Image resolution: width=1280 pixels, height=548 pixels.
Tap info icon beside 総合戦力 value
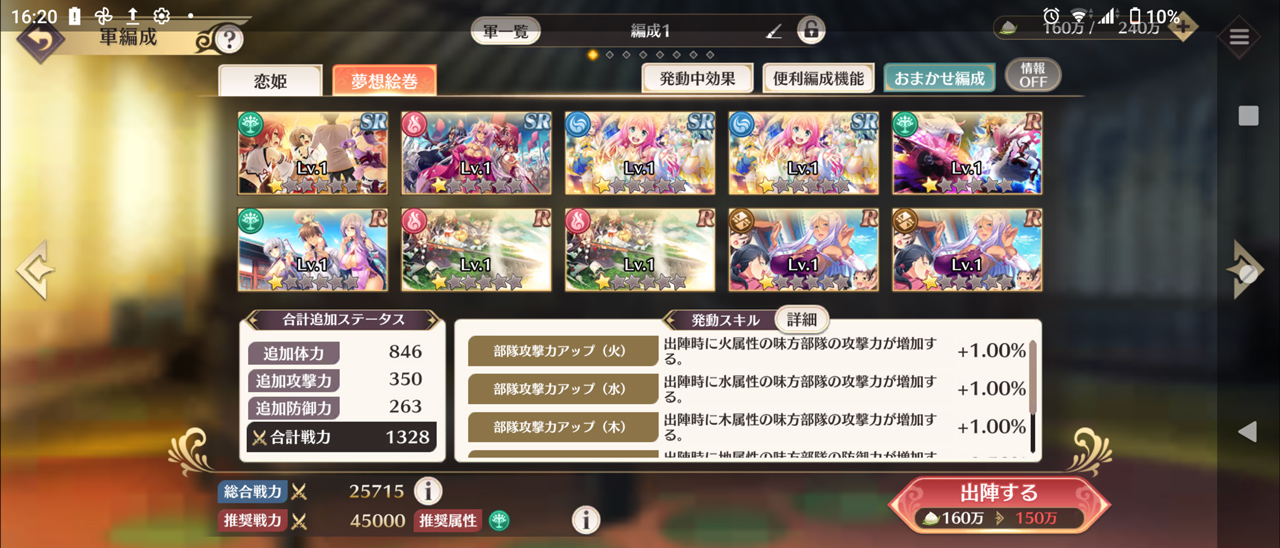pos(428,491)
